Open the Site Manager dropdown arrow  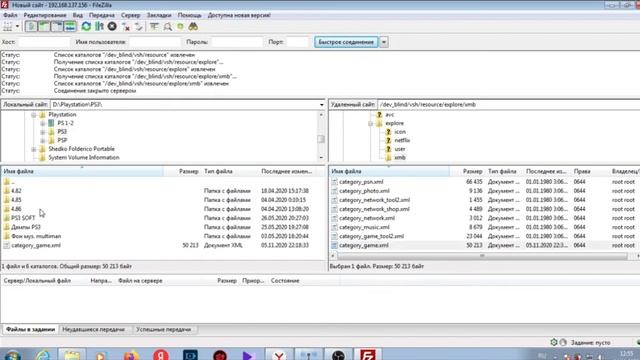(x=17, y=27)
